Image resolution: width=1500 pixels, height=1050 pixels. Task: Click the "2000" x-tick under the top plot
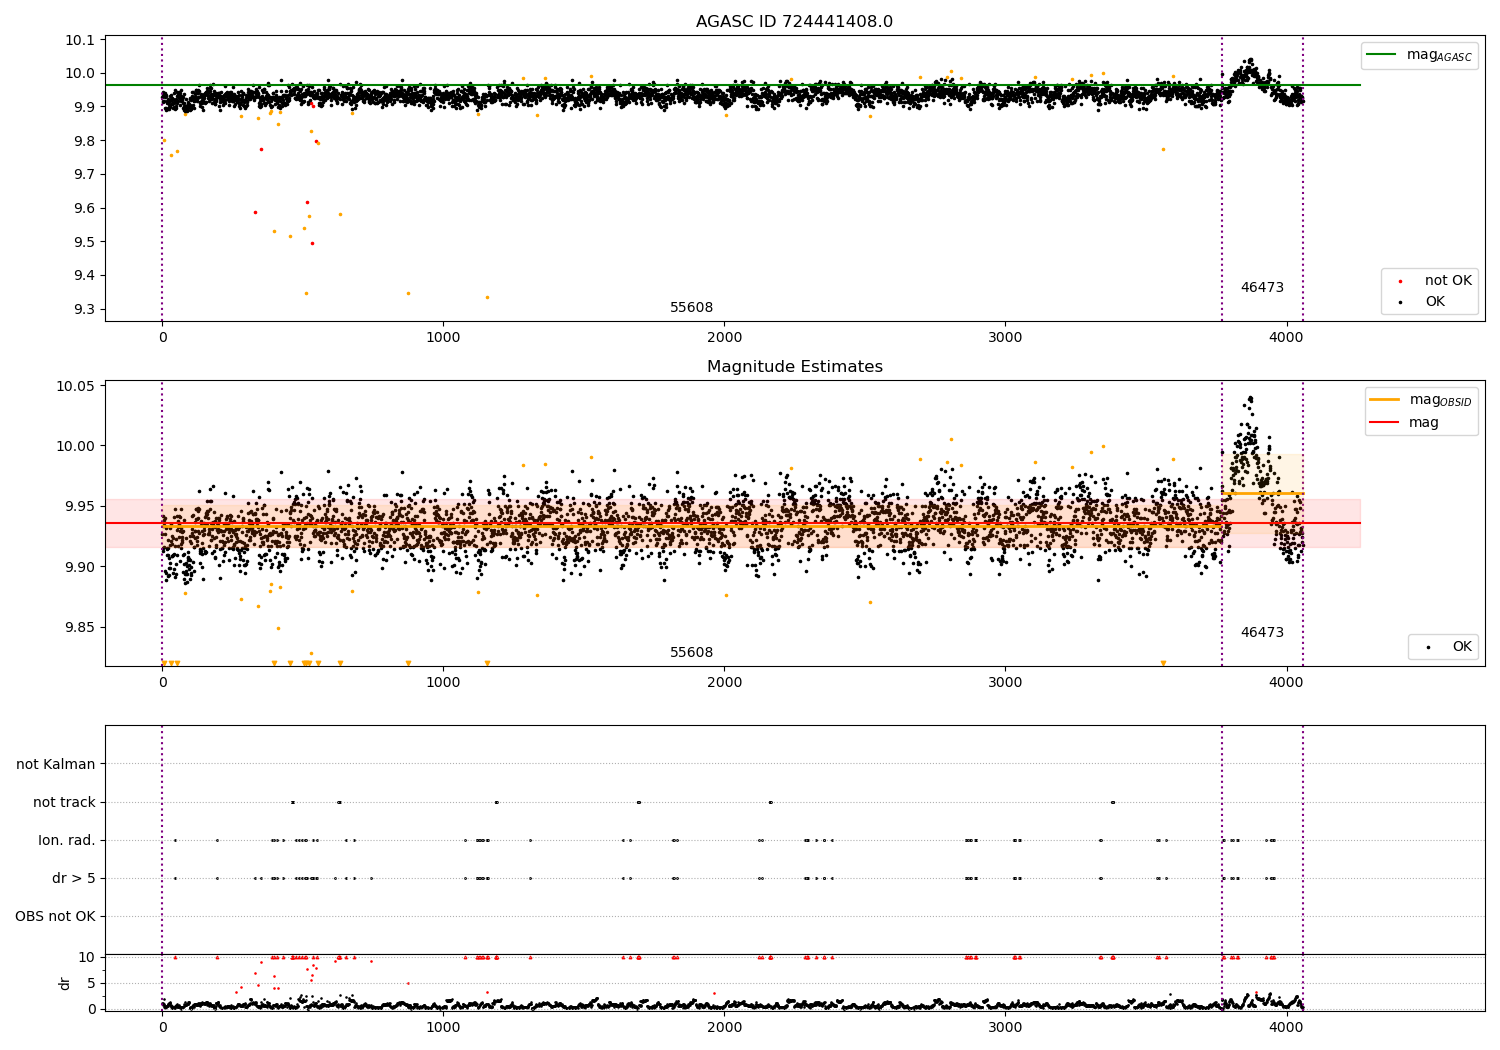point(724,338)
